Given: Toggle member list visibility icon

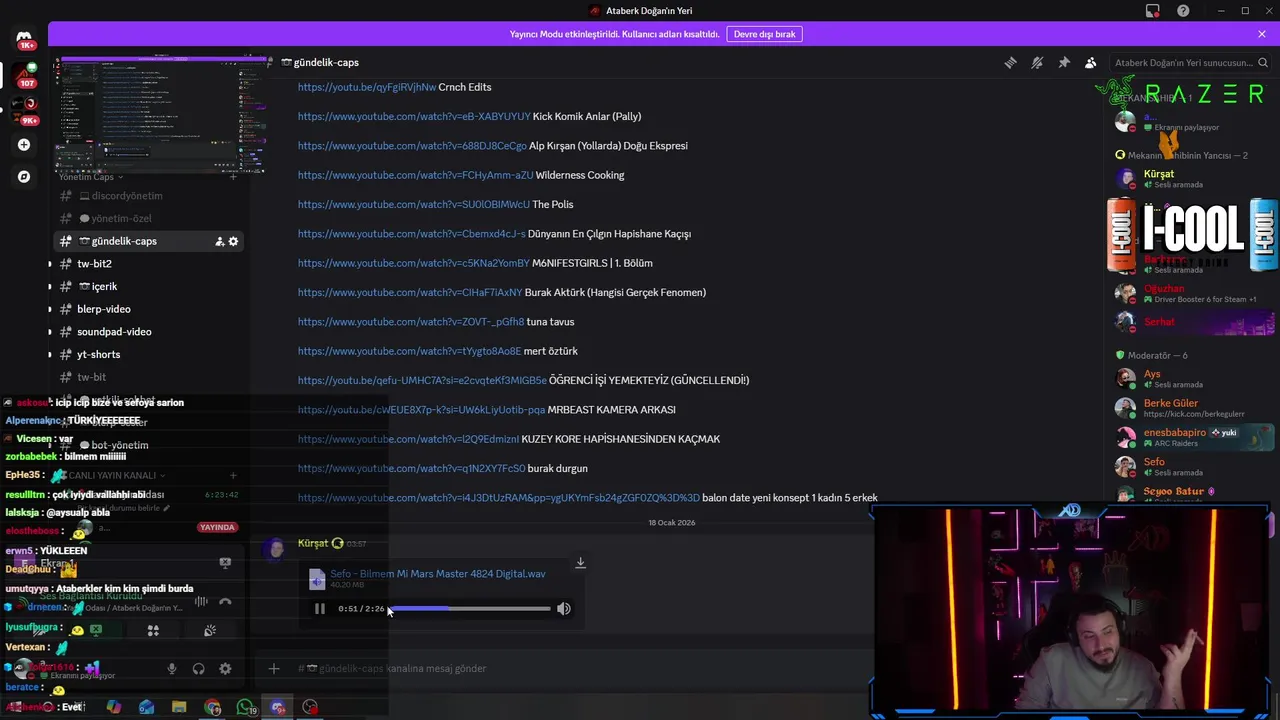Looking at the screenshot, I should (x=1091, y=62).
